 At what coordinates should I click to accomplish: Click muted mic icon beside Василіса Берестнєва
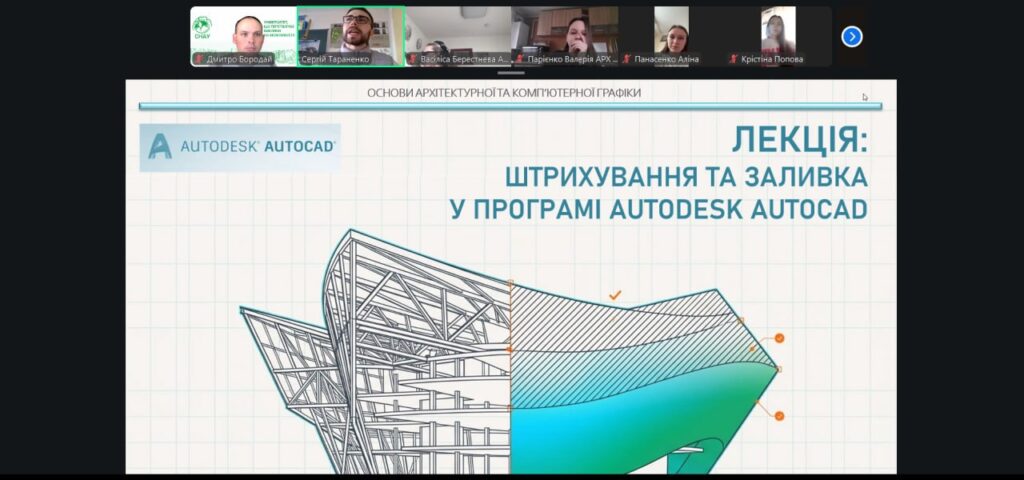pos(412,59)
